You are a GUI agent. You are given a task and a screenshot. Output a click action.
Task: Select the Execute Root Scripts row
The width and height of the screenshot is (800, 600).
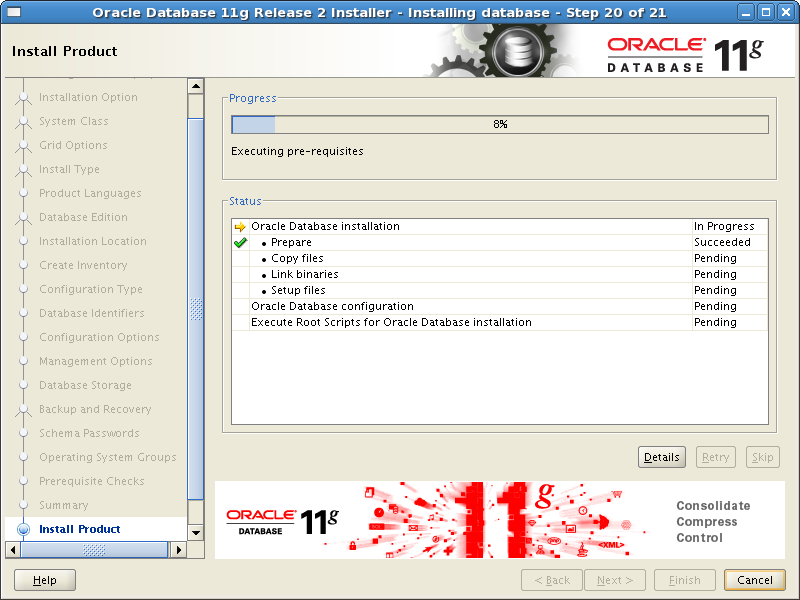(500, 322)
